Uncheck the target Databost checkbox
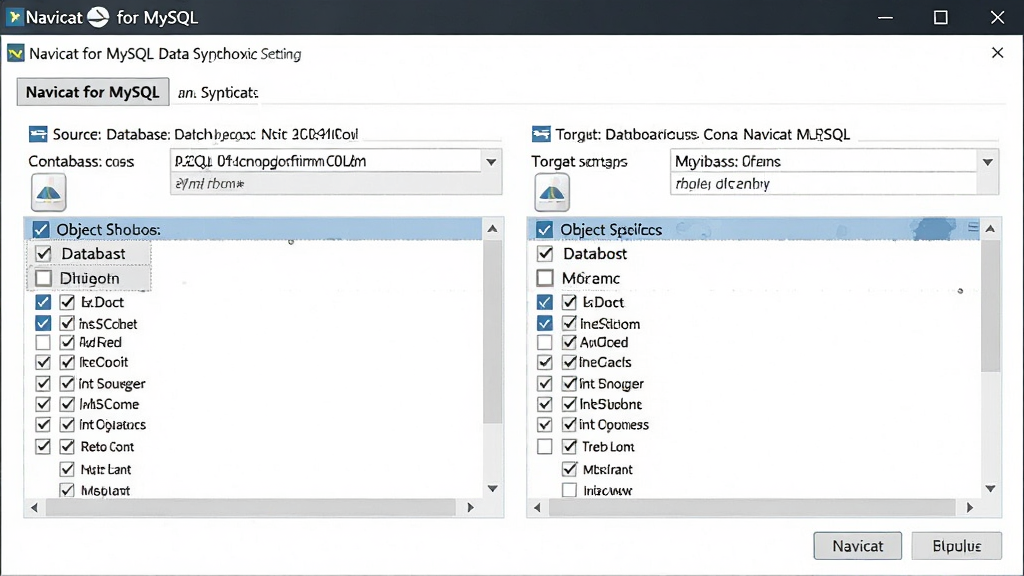 [545, 253]
